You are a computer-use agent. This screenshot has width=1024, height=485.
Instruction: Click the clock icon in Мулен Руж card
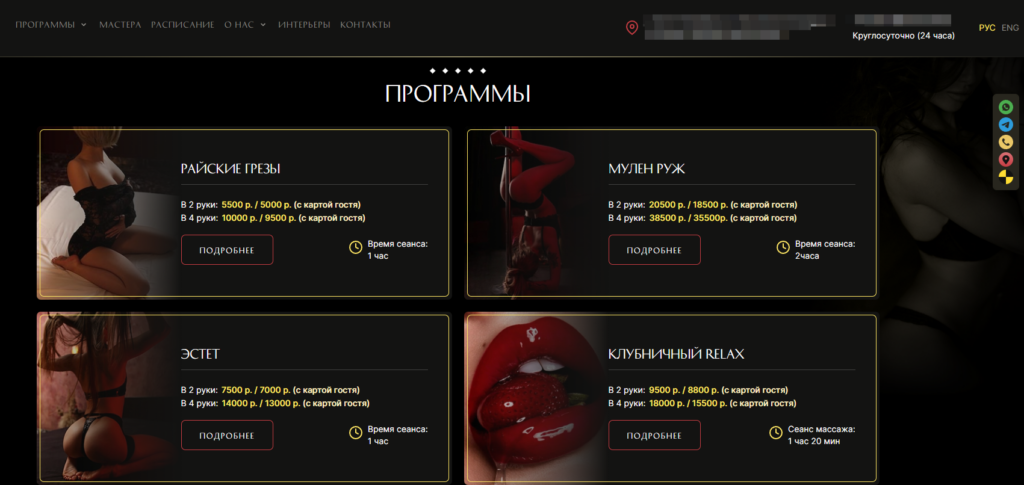click(782, 247)
